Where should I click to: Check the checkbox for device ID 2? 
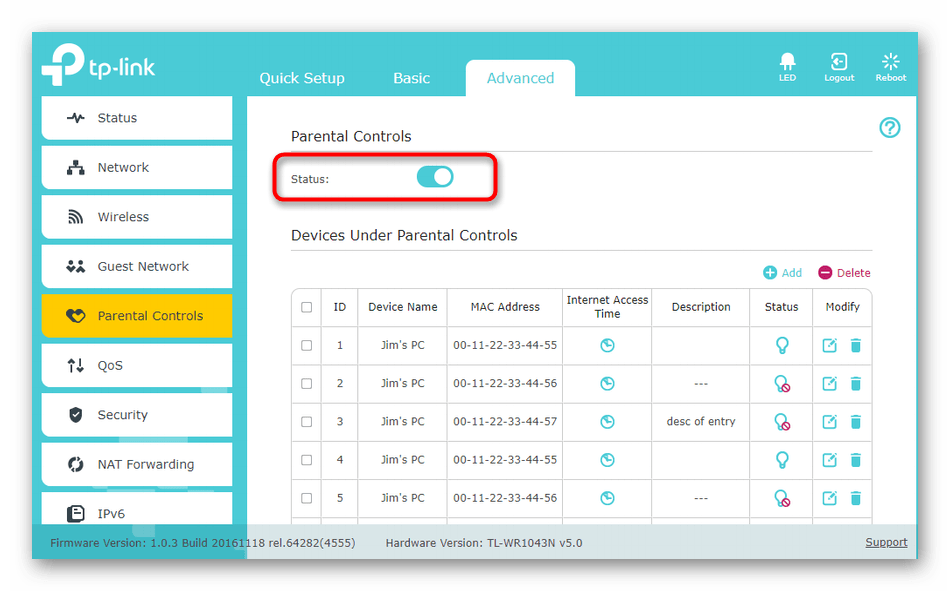click(x=307, y=384)
